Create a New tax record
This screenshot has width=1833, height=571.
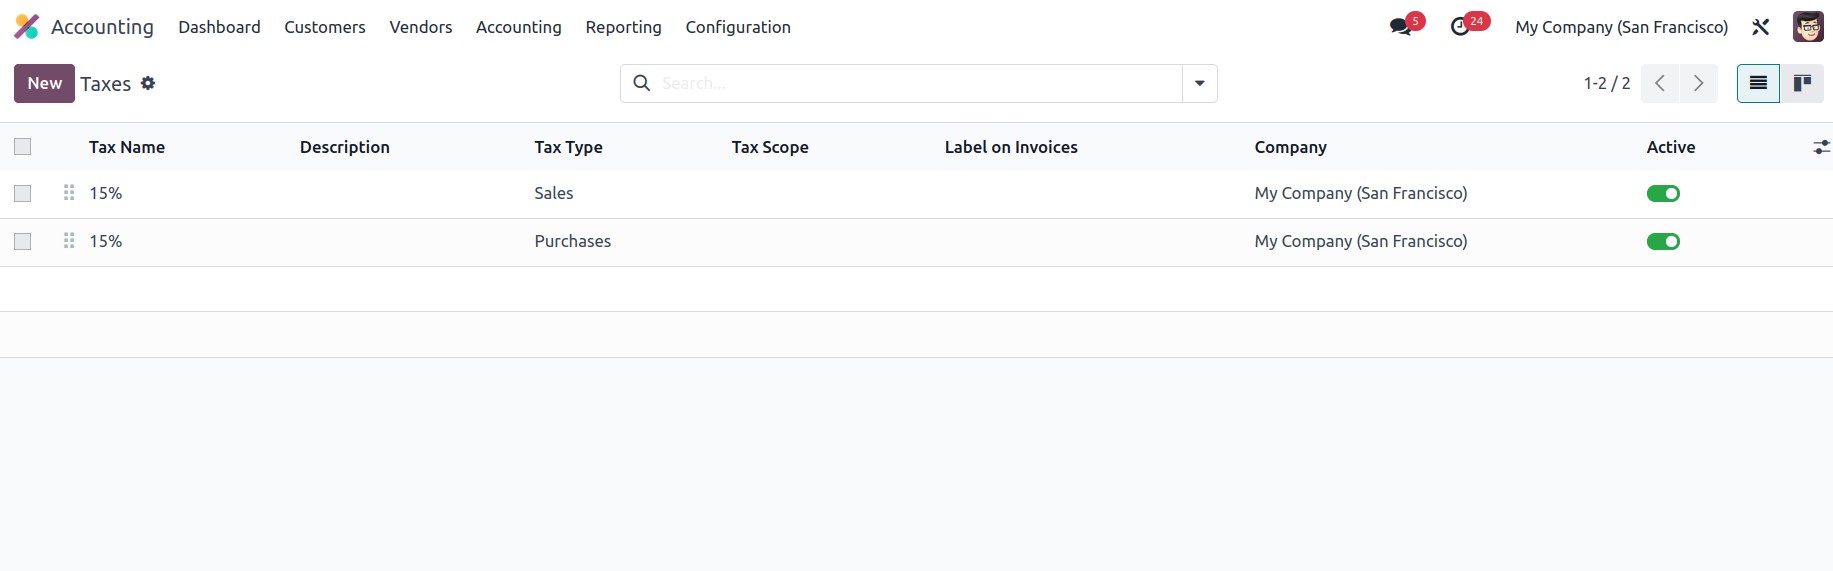click(44, 83)
